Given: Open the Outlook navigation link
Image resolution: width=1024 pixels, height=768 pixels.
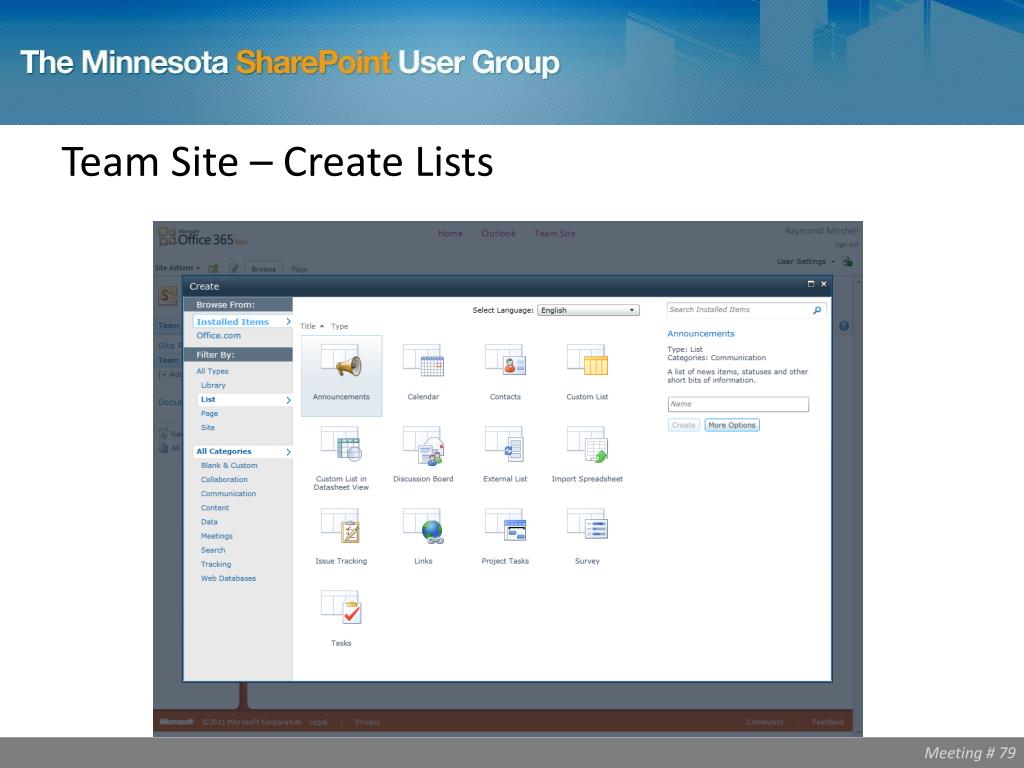Looking at the screenshot, I should (x=498, y=233).
